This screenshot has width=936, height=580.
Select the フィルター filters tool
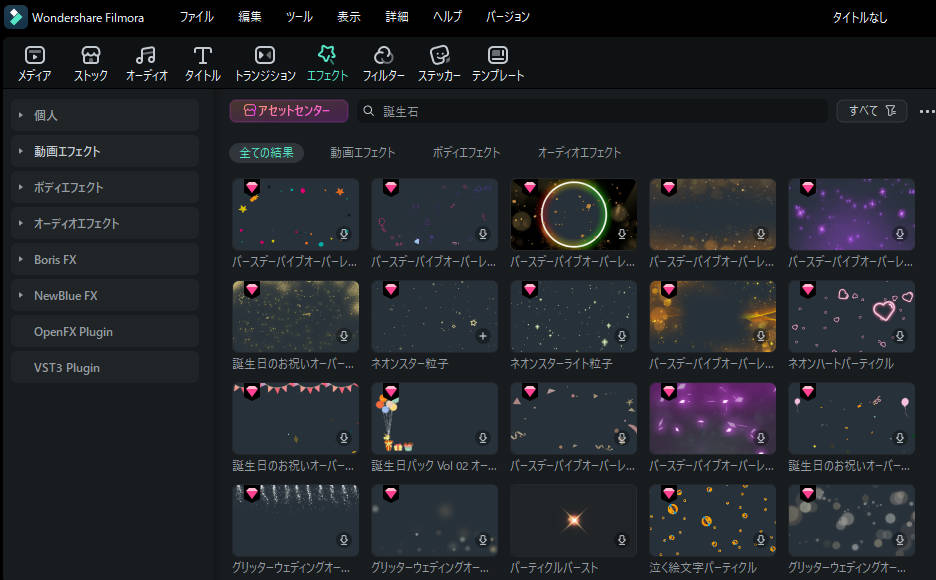pyautogui.click(x=383, y=64)
